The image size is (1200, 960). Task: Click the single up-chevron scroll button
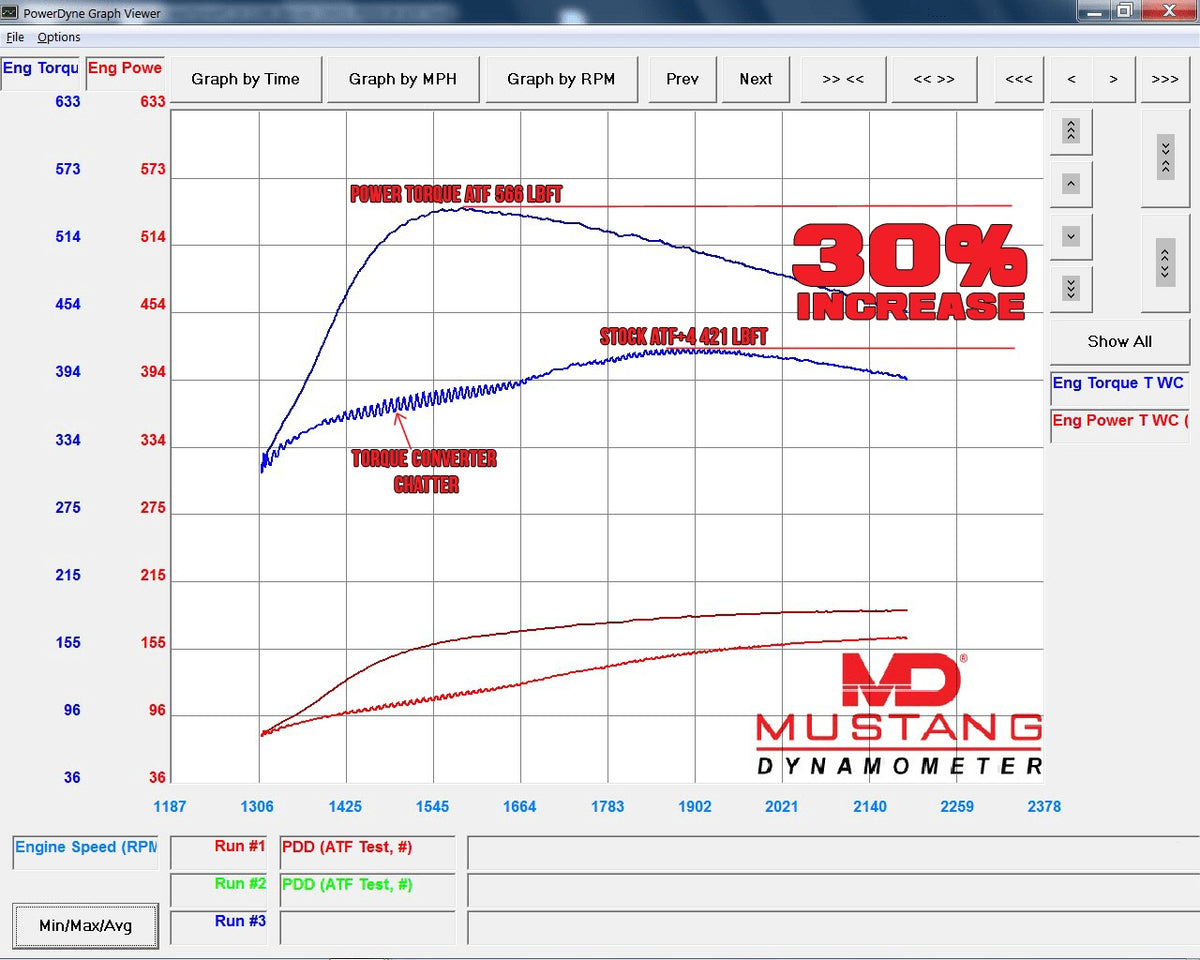click(x=1071, y=184)
